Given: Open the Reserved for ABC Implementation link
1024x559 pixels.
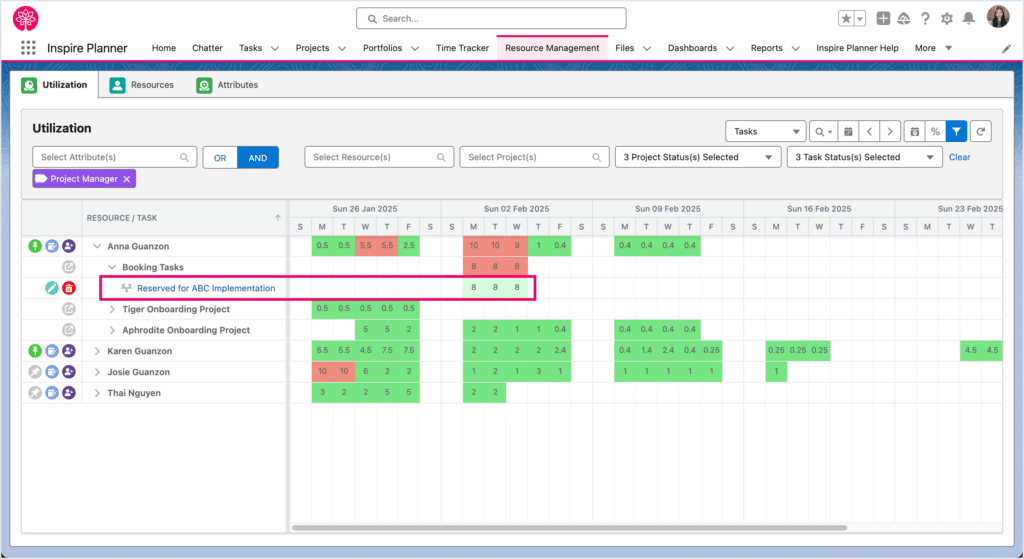Looking at the screenshot, I should click(206, 288).
